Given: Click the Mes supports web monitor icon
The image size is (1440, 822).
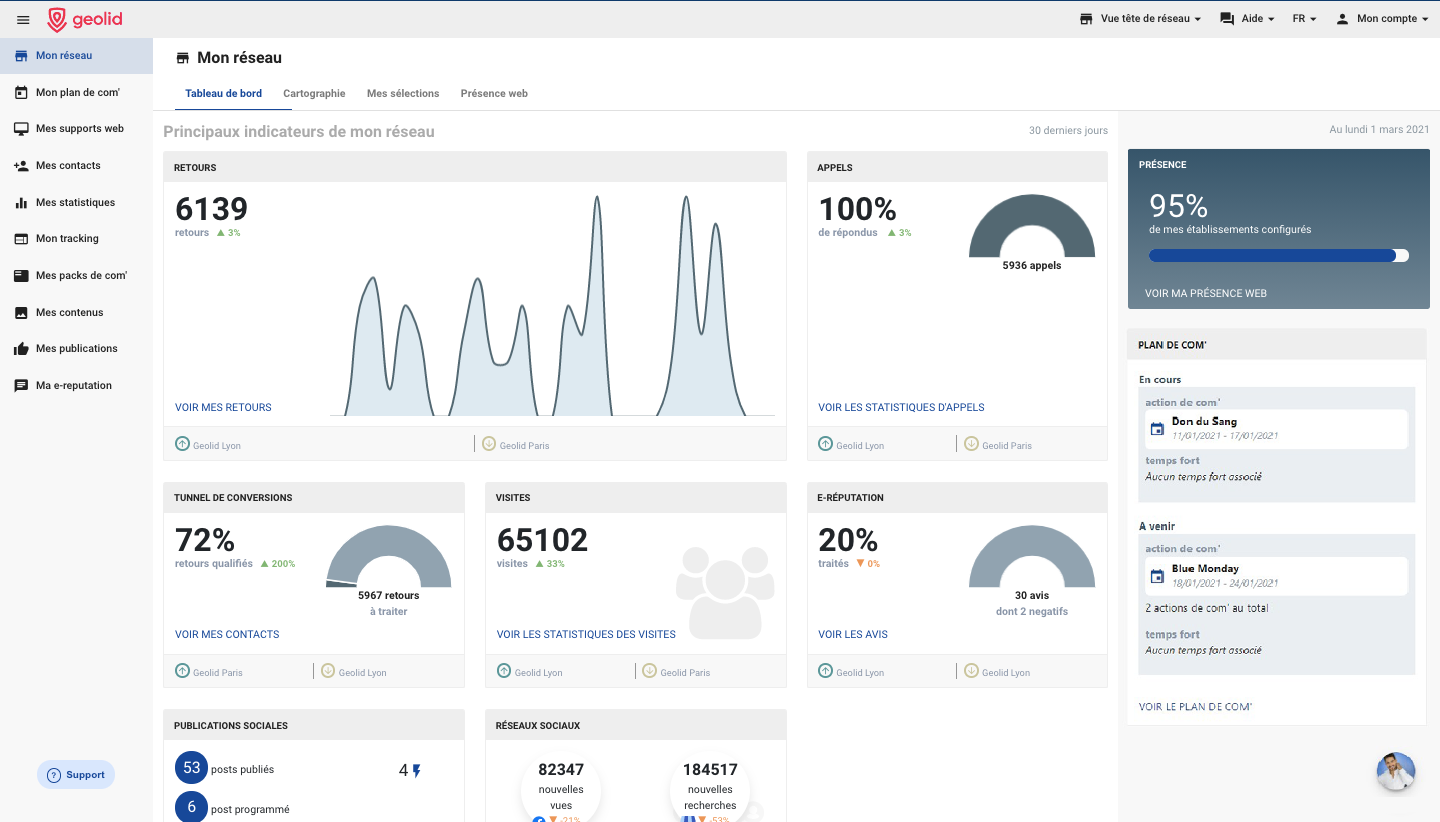Looking at the screenshot, I should pyautogui.click(x=21, y=129).
